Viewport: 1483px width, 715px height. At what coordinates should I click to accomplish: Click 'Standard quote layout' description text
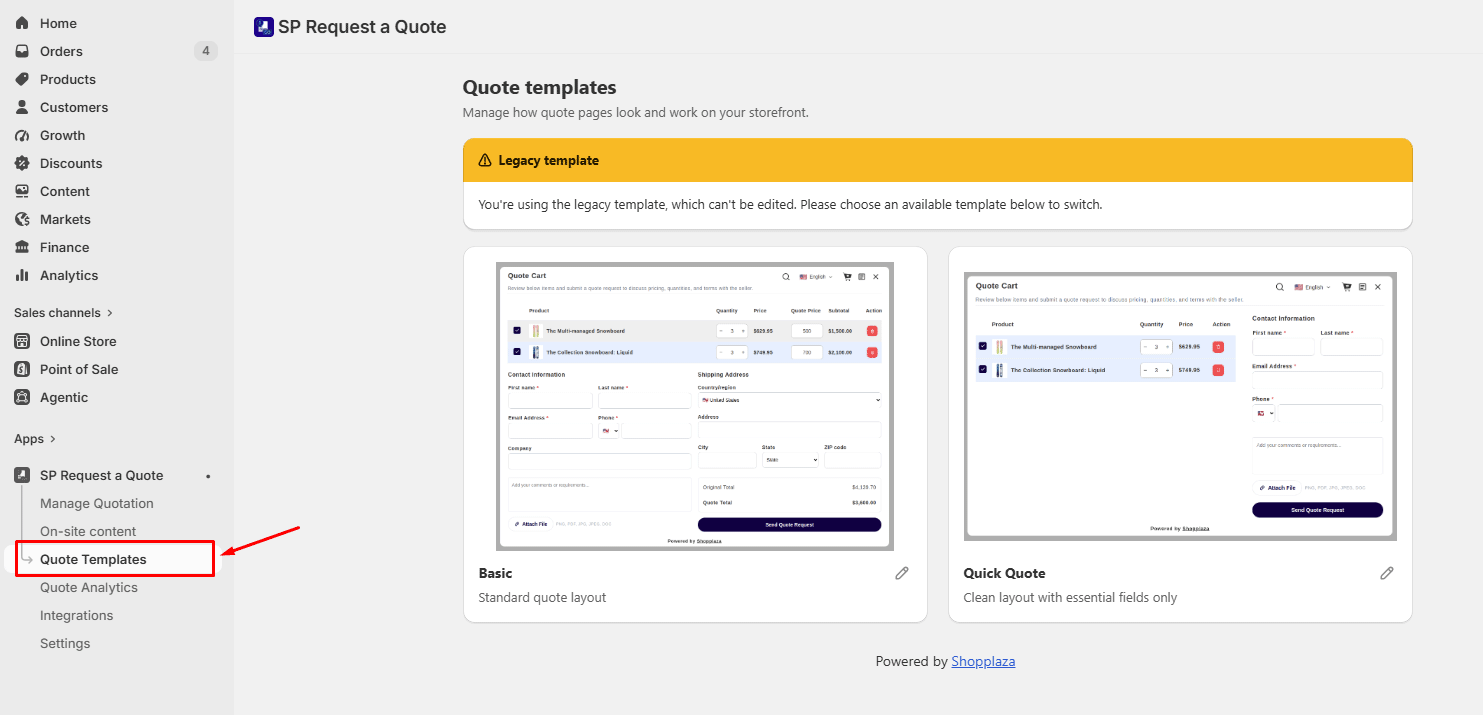[542, 597]
